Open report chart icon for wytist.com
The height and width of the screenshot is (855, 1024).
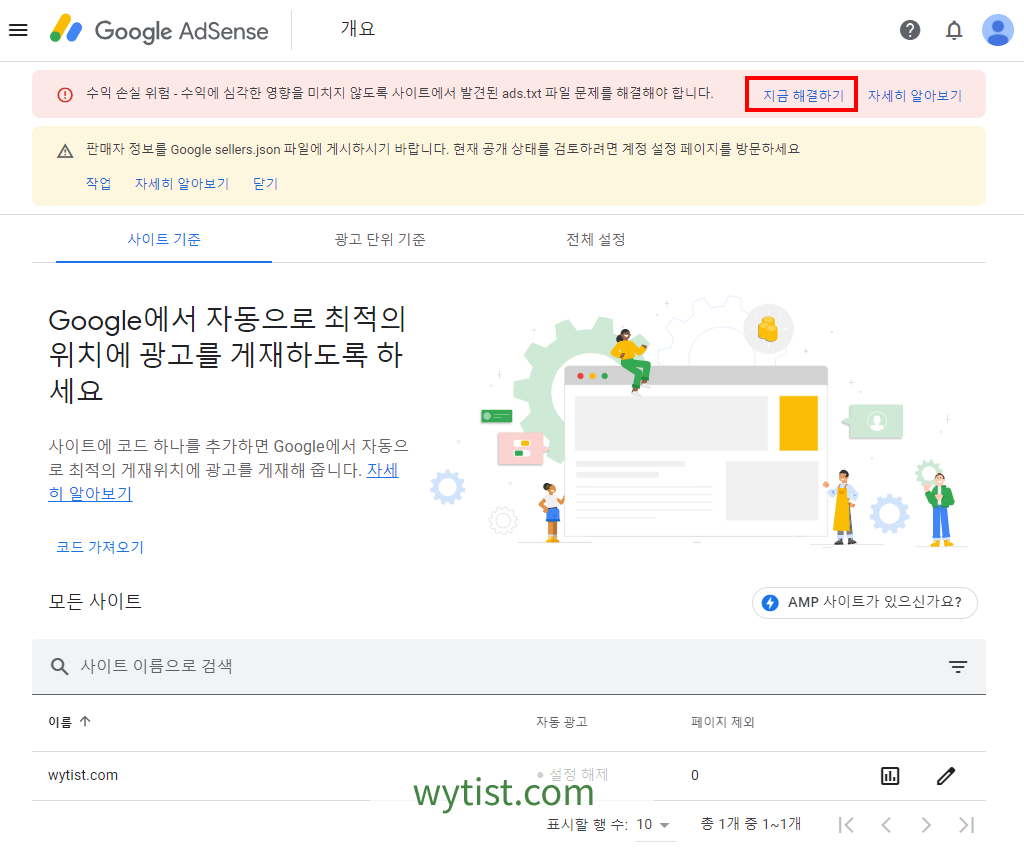click(x=890, y=775)
